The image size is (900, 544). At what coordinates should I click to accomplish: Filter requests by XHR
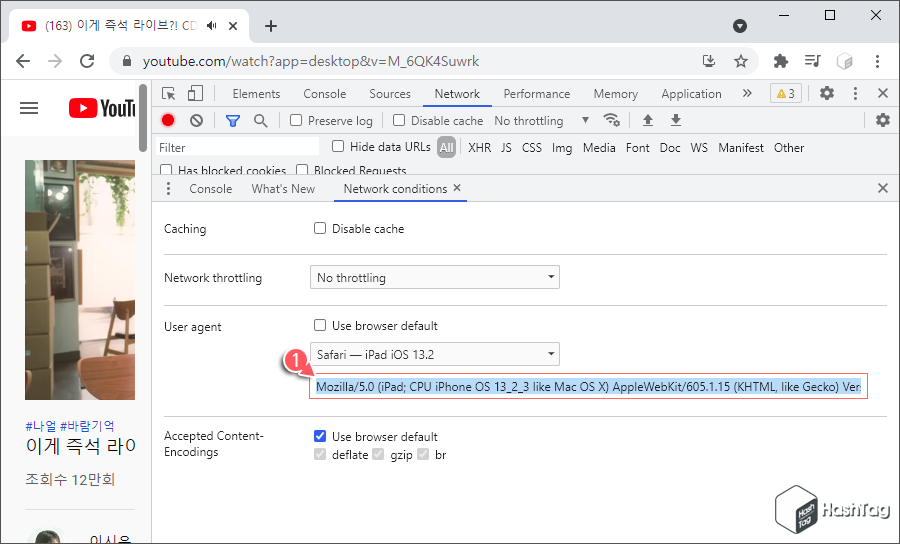[x=479, y=147]
